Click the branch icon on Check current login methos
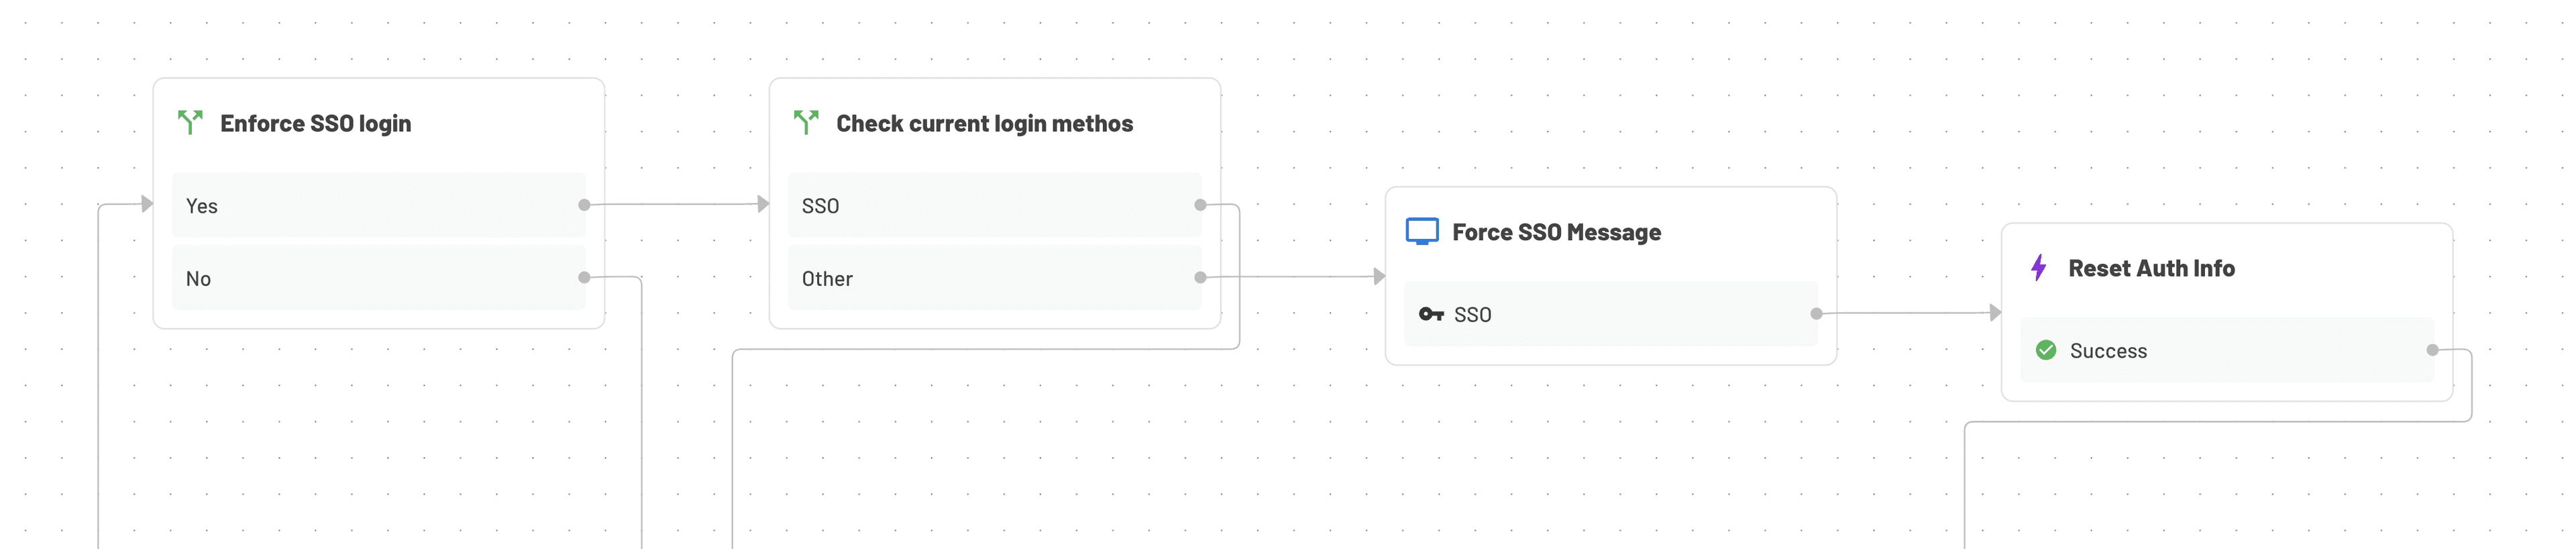This screenshot has height=549, width=2576. 807,122
